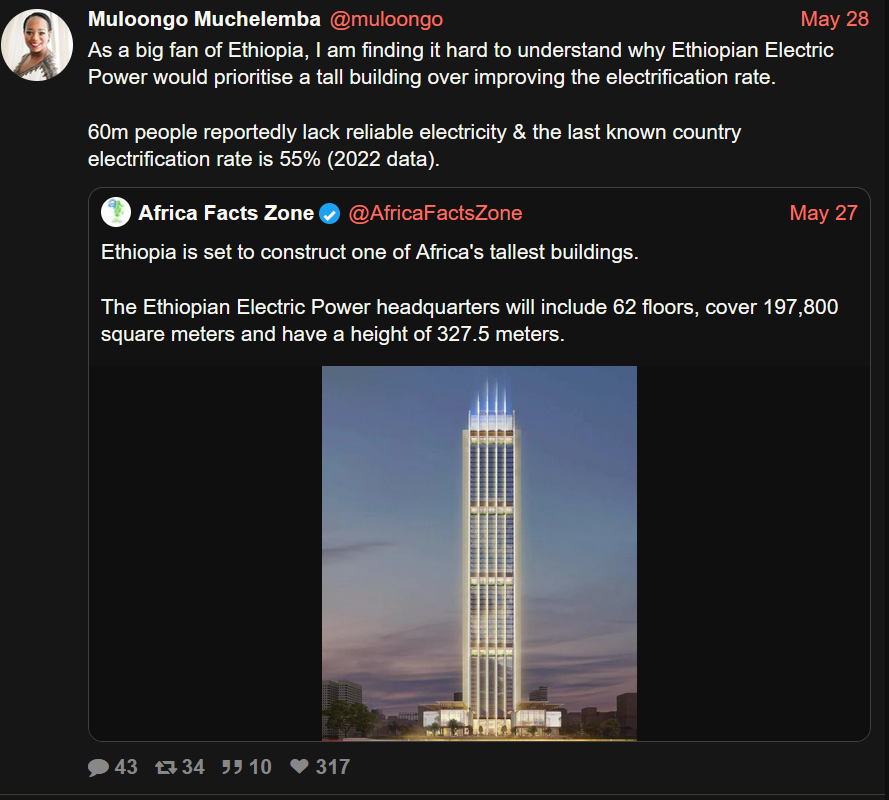889x800 pixels.
Task: Click the heart likes icon
Action: [x=299, y=767]
